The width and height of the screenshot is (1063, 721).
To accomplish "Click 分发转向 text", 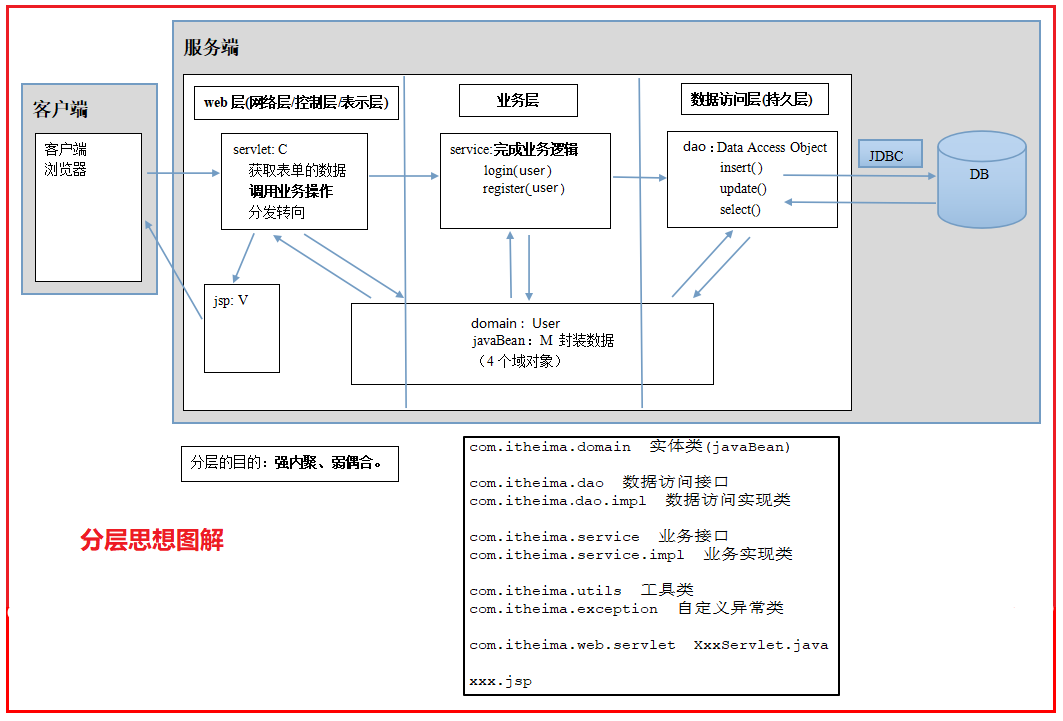I will point(277,212).
